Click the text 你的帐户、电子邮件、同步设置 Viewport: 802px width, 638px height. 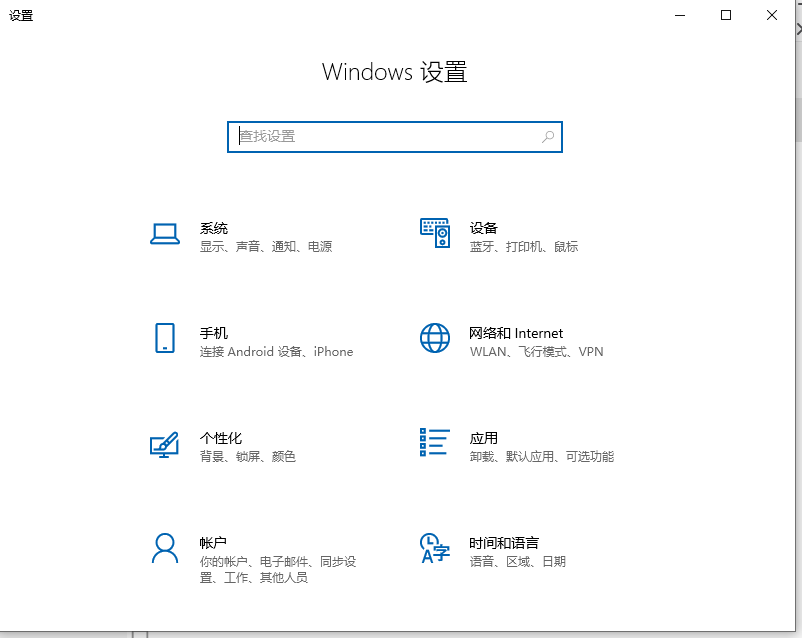(278, 569)
